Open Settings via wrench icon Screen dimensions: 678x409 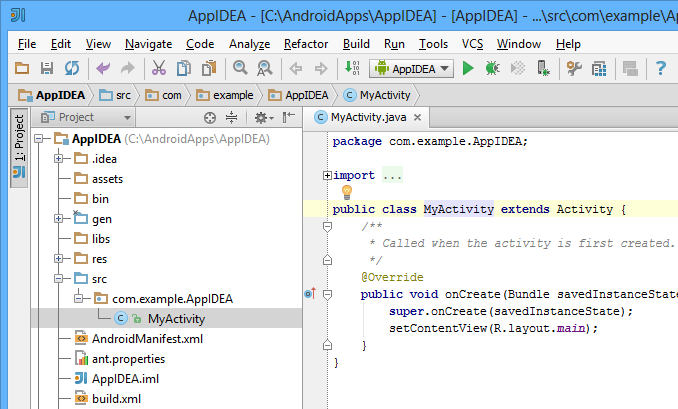coord(574,68)
